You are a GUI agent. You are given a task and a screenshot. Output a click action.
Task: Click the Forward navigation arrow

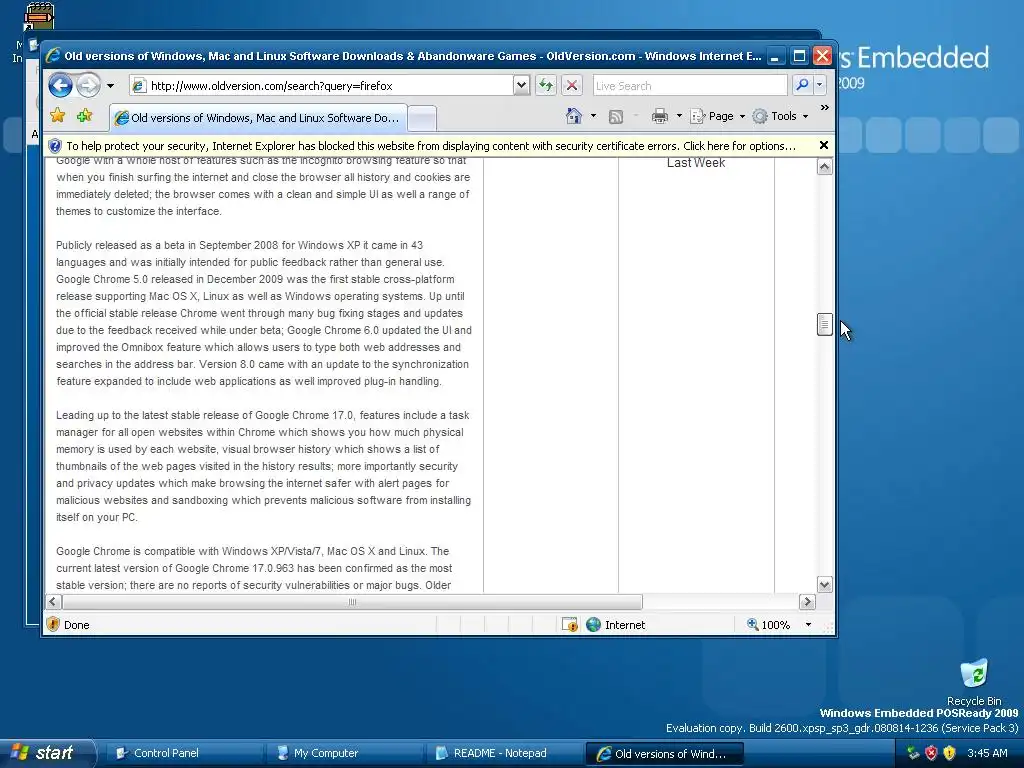(x=88, y=86)
